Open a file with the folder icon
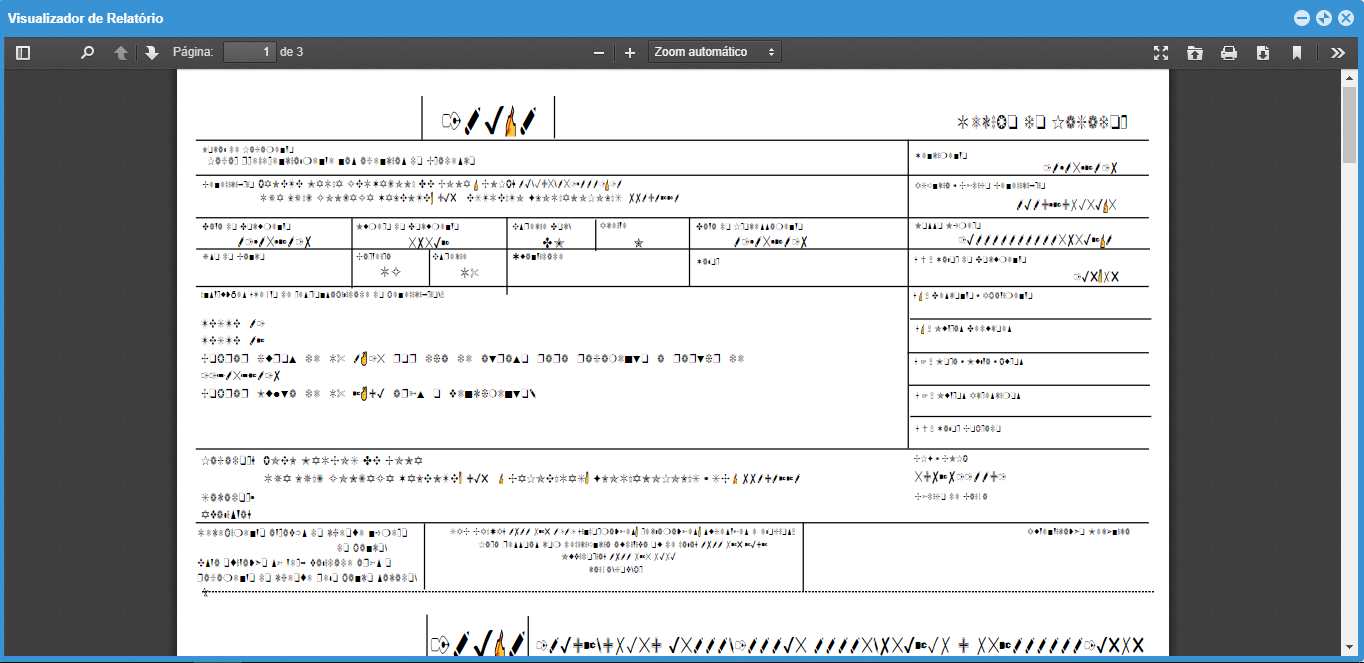 (x=1195, y=53)
